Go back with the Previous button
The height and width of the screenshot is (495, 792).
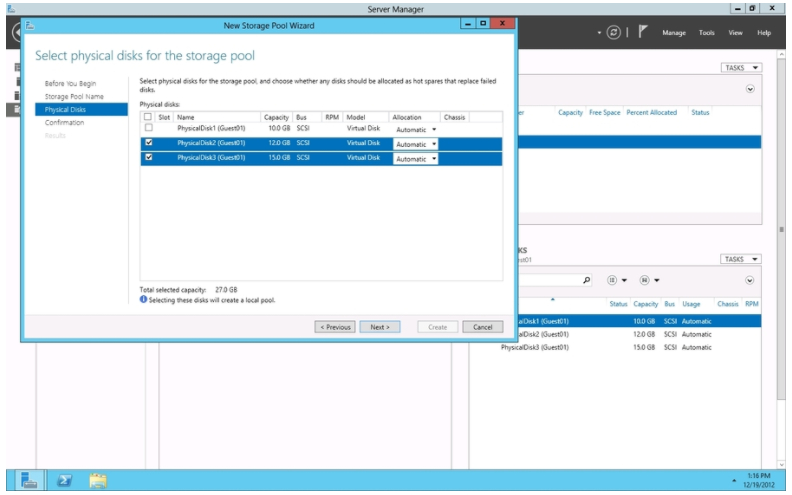[335, 327]
